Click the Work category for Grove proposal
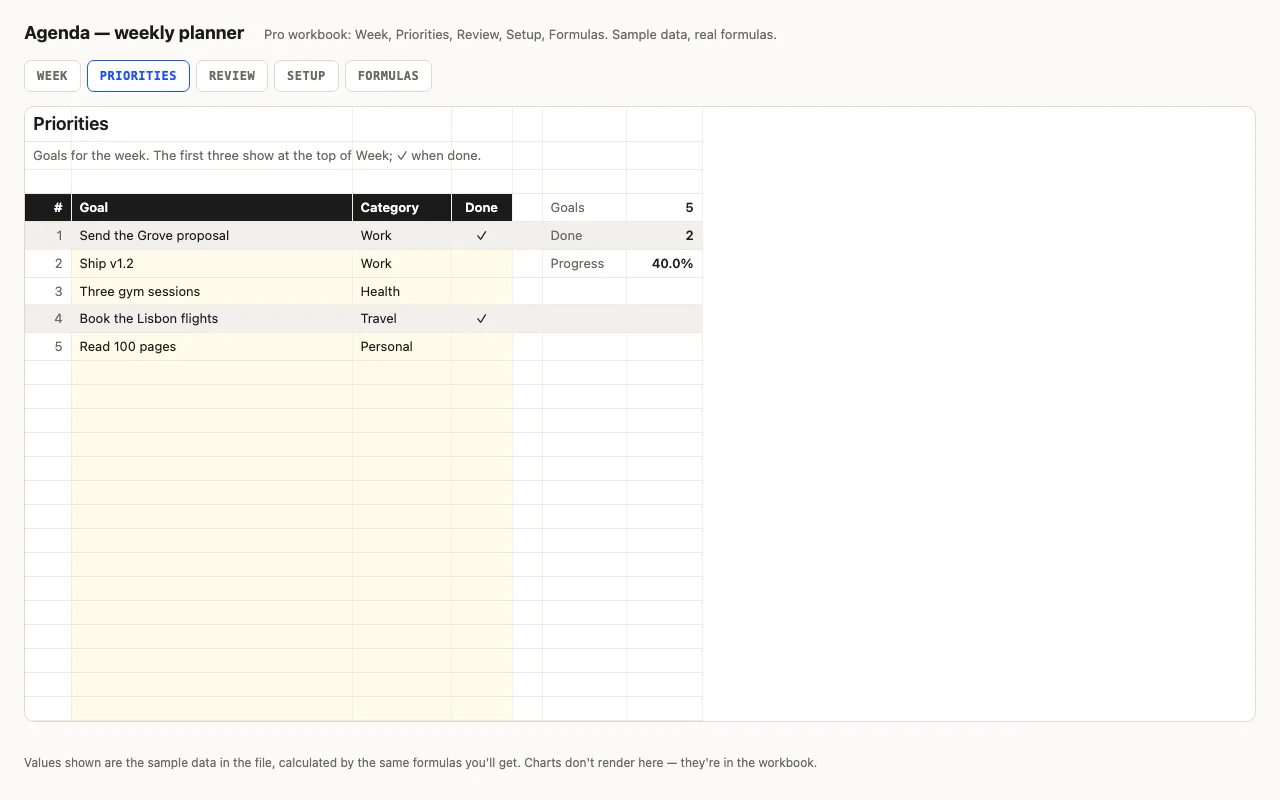This screenshot has width=1280, height=800. coord(402,236)
